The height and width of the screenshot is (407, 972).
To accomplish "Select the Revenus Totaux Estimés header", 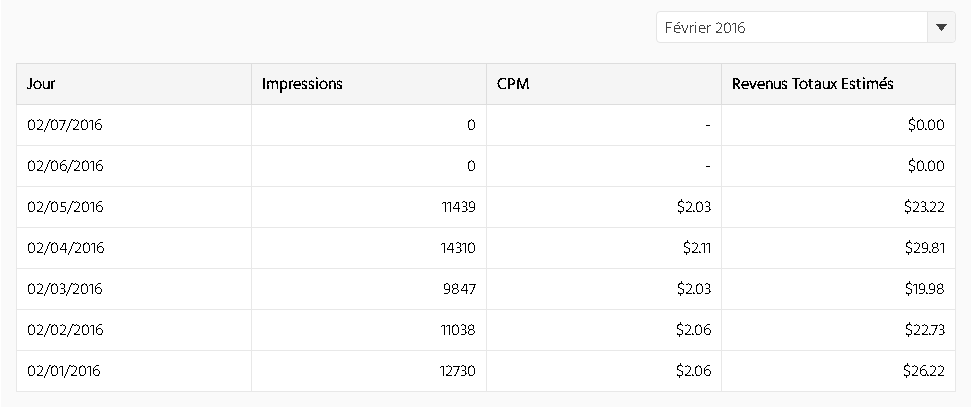I will coord(812,84).
